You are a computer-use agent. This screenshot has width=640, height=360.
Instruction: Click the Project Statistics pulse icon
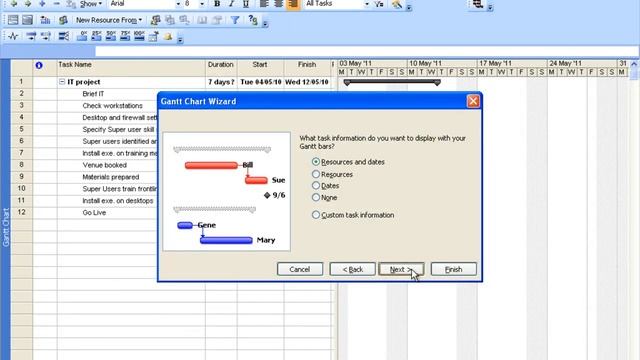tap(13, 36)
